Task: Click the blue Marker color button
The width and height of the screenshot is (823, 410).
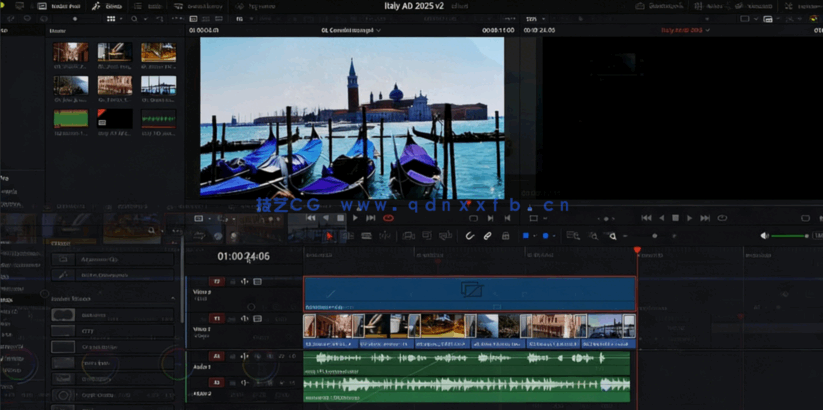Action: click(545, 236)
